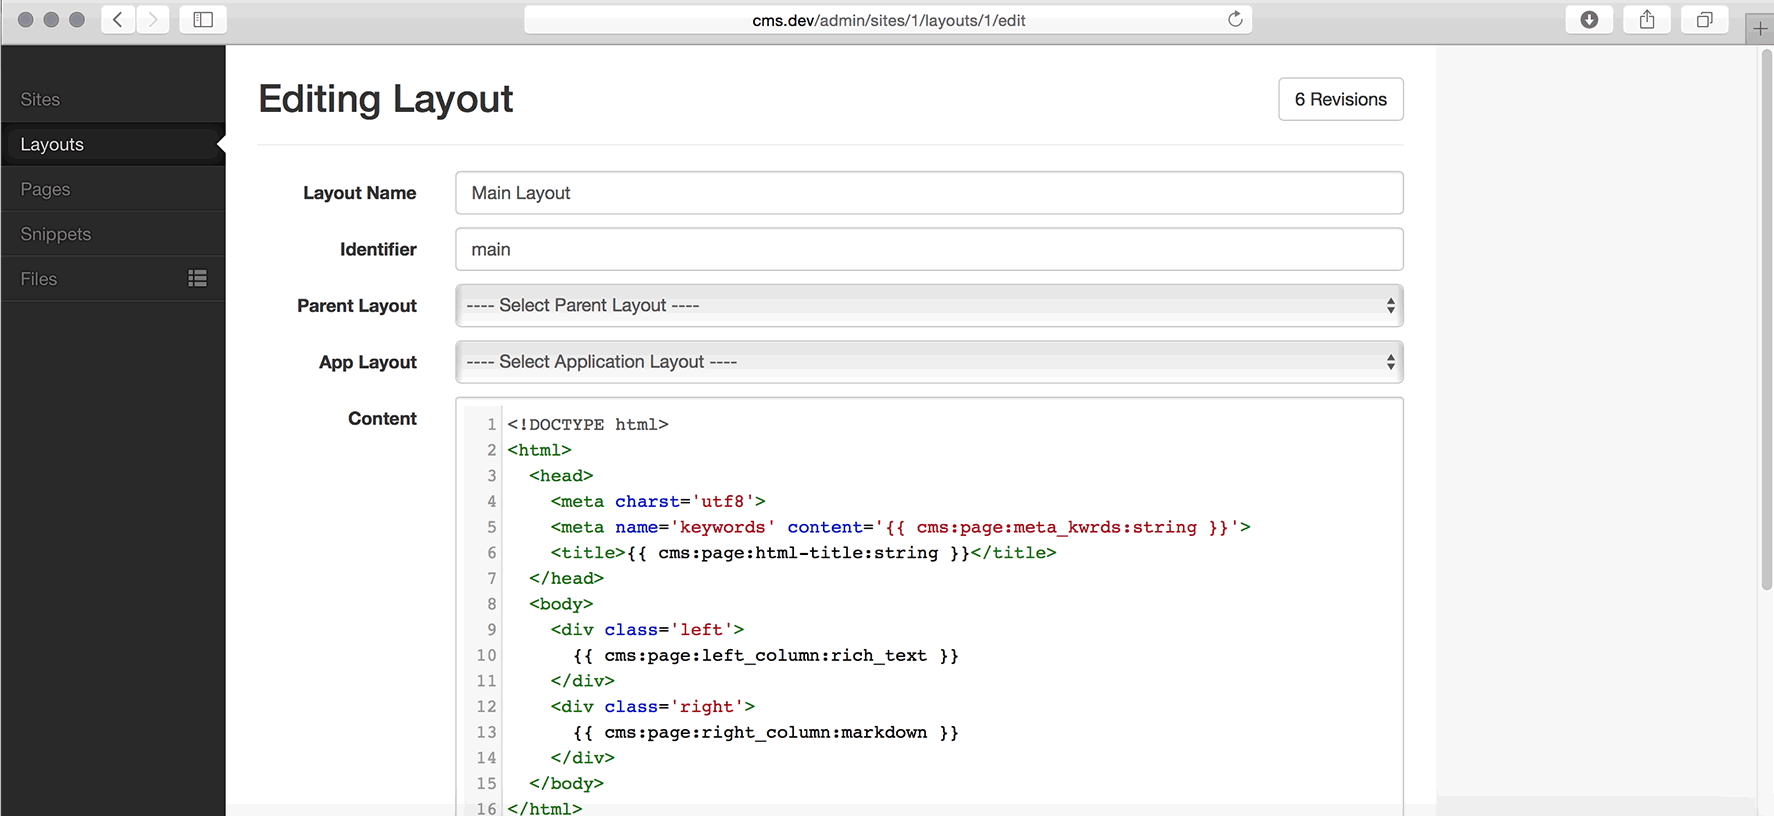Click the browser share icon
Screen dimensions: 1774x816
coord(1647,20)
